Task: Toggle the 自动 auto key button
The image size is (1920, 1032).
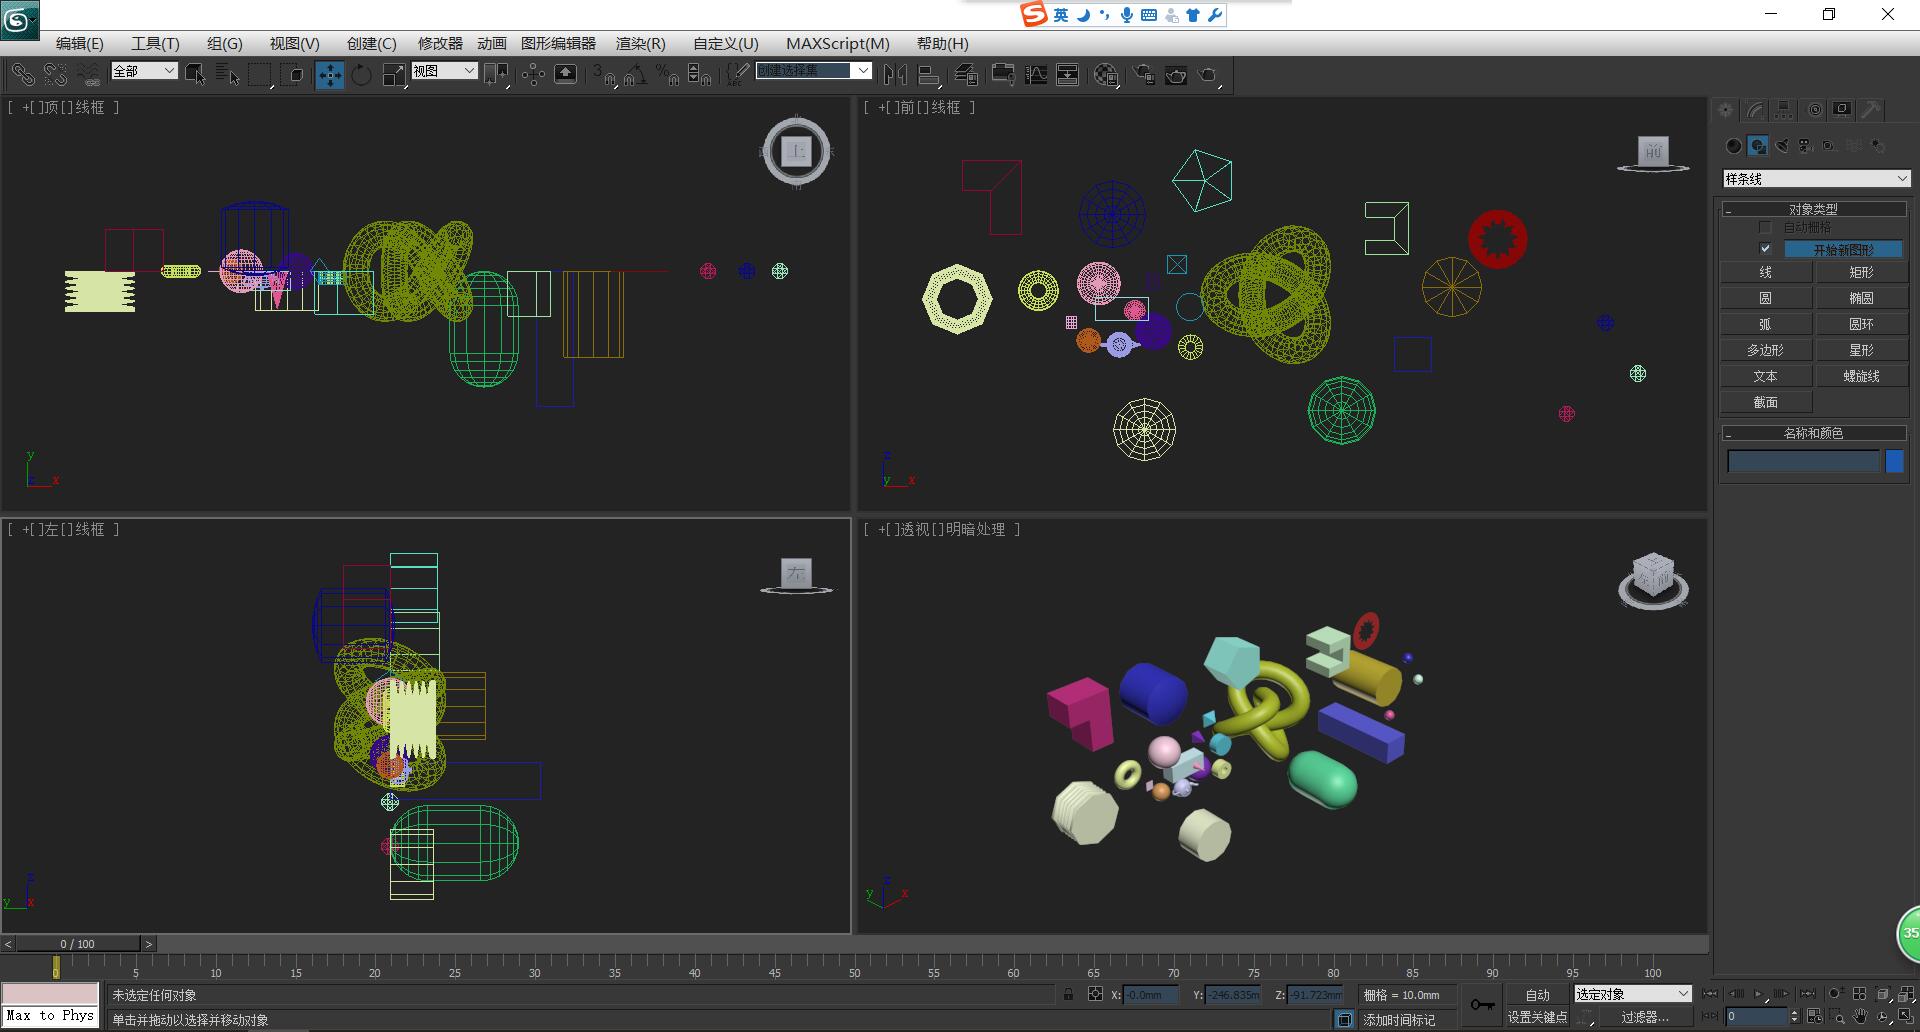Action: coord(1537,995)
